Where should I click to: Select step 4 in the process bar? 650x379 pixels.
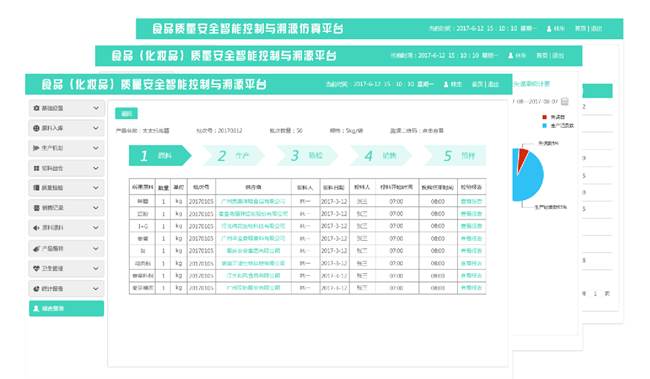[381, 155]
